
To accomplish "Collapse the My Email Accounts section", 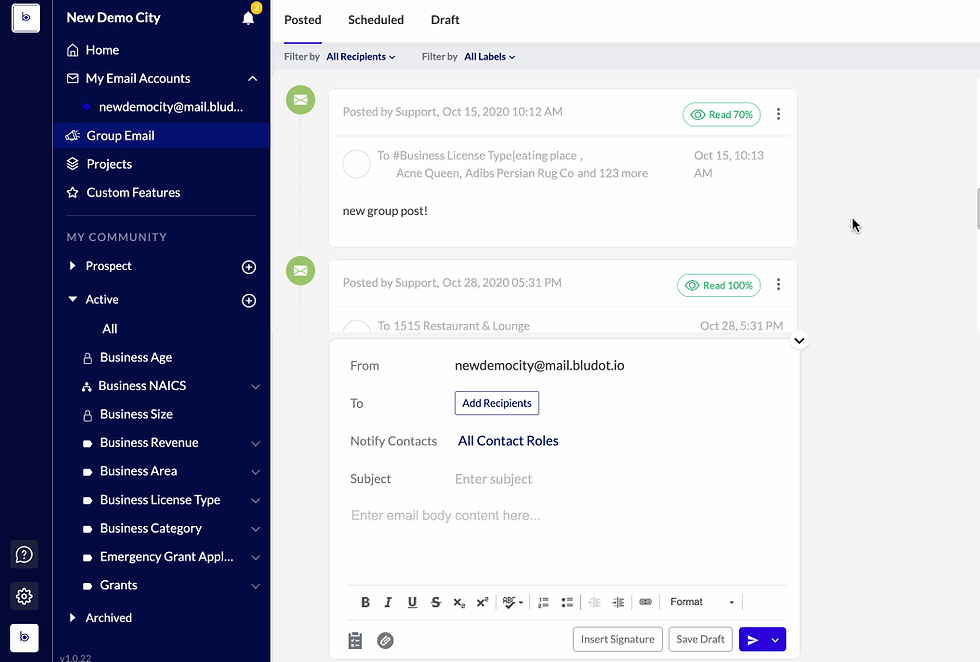I will [252, 79].
